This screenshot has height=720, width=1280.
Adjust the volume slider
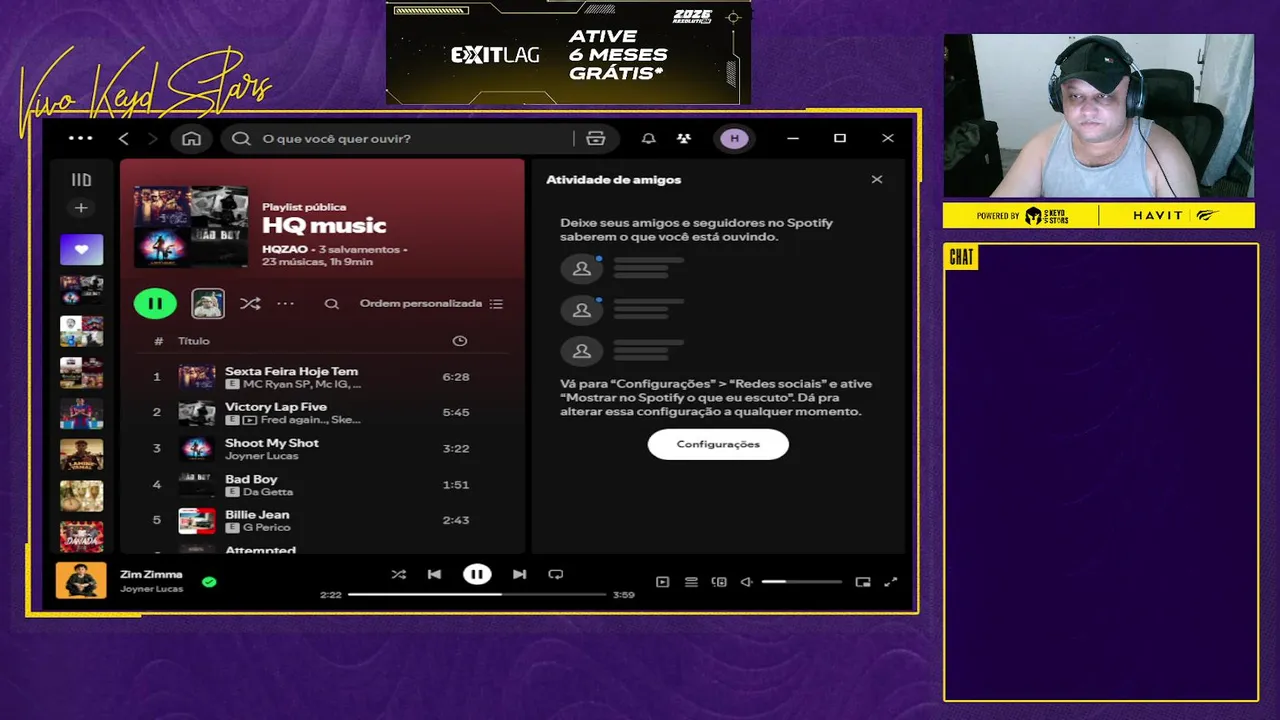(802, 582)
